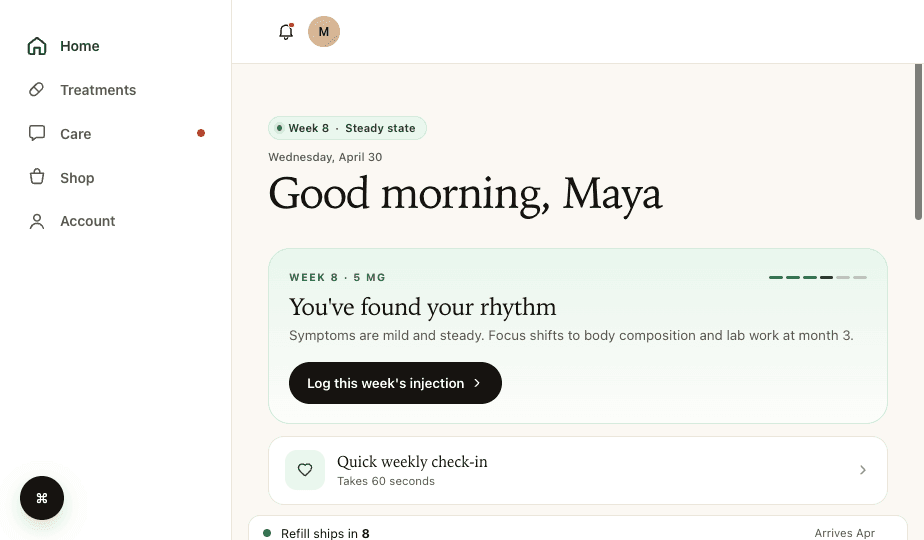Click the Care chat bubble icon
Viewport: 924px width, 540px height.
click(37, 133)
